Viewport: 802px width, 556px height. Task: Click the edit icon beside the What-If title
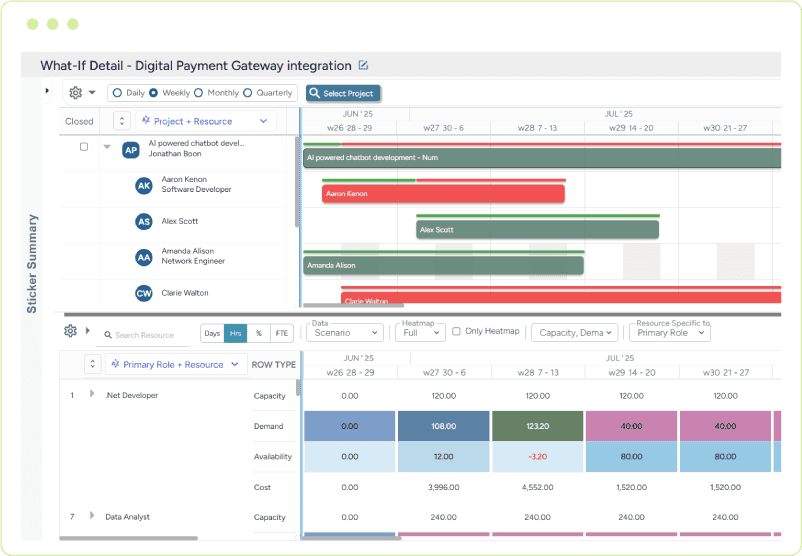(x=364, y=66)
